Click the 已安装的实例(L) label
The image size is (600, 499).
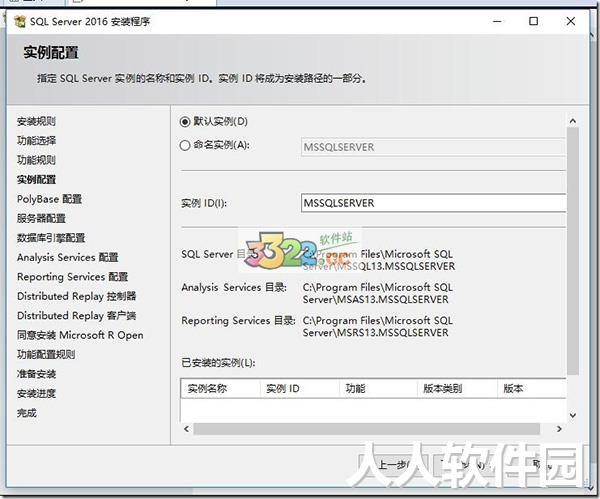coord(218,362)
